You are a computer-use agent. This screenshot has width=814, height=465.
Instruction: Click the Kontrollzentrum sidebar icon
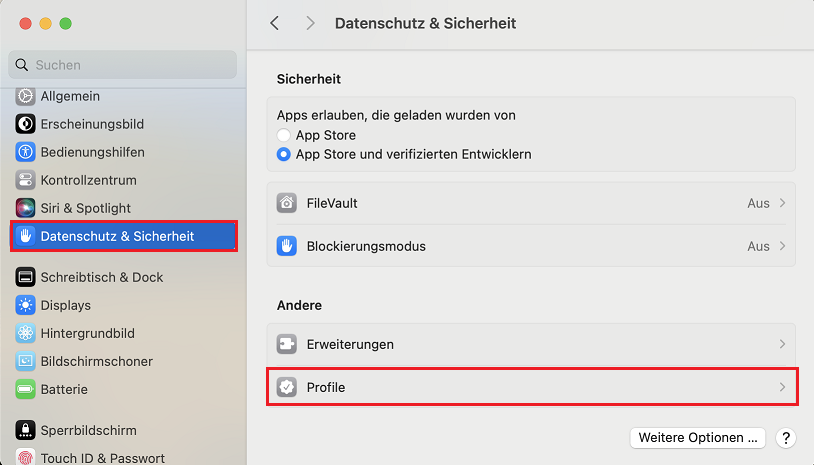pyautogui.click(x=25, y=180)
